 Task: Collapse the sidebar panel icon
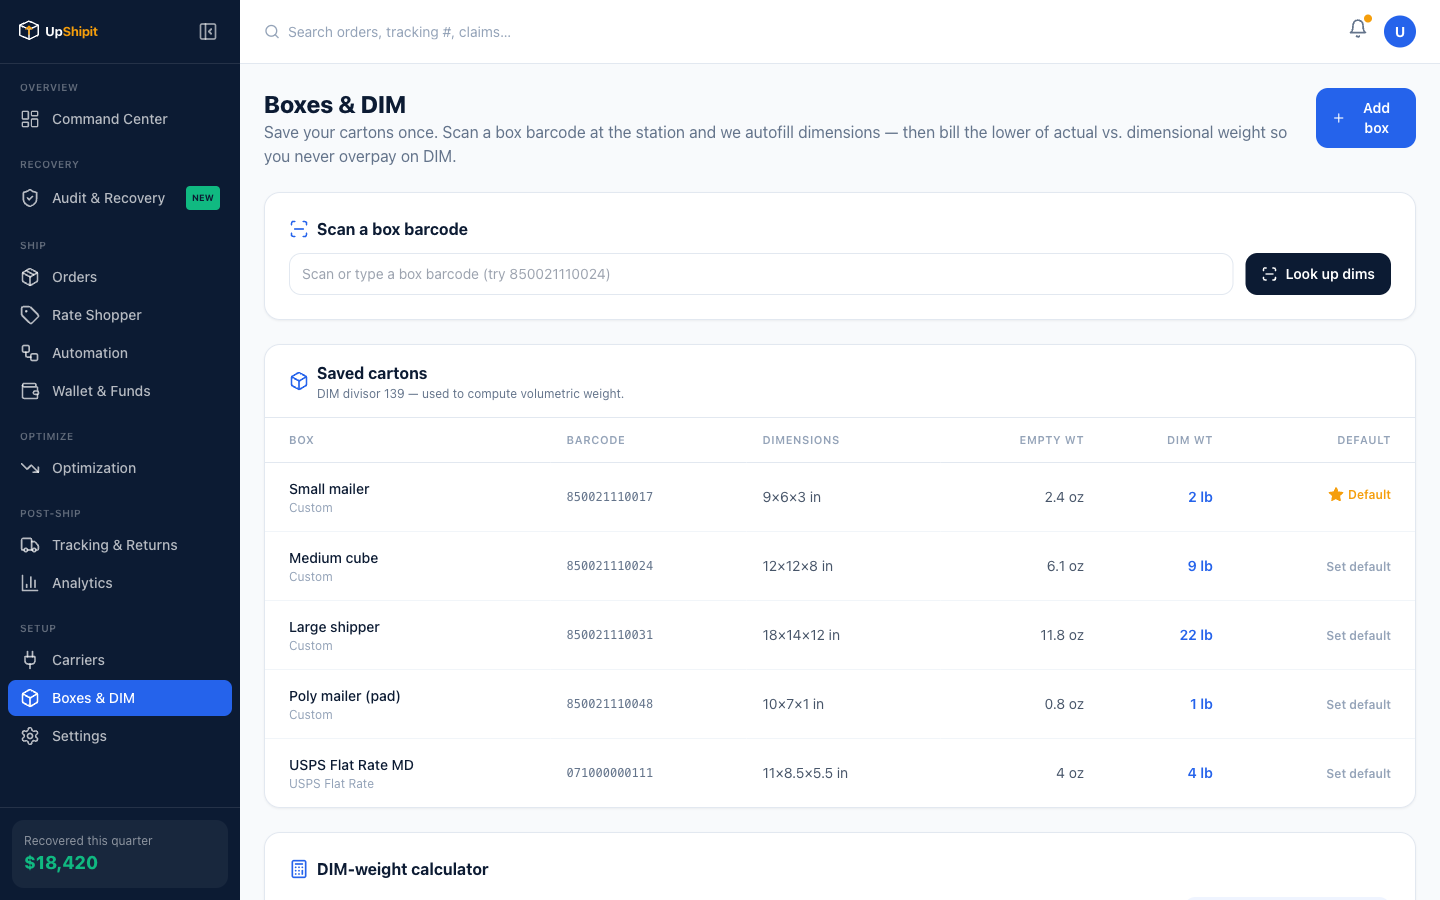tap(208, 32)
